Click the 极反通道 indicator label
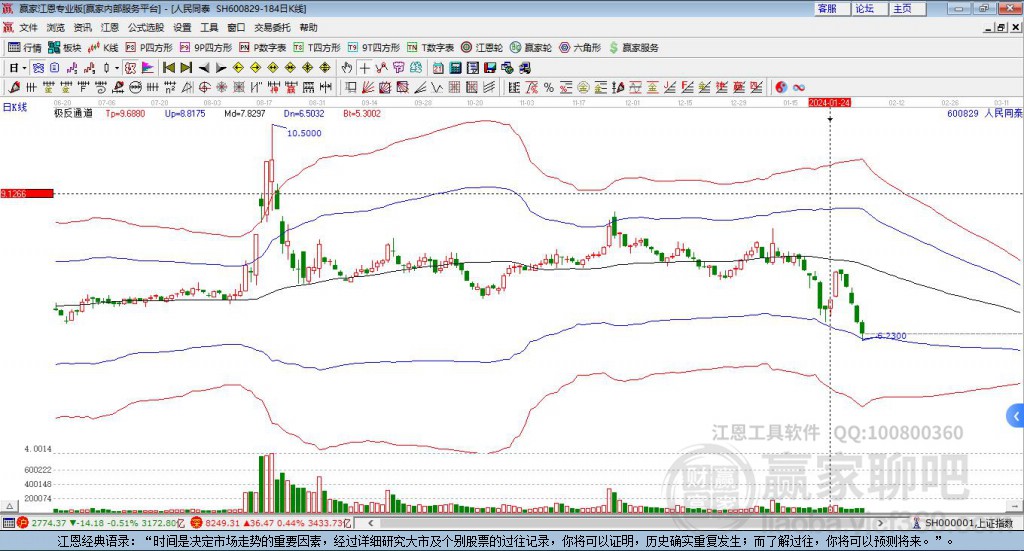The image size is (1024, 551). coord(73,113)
